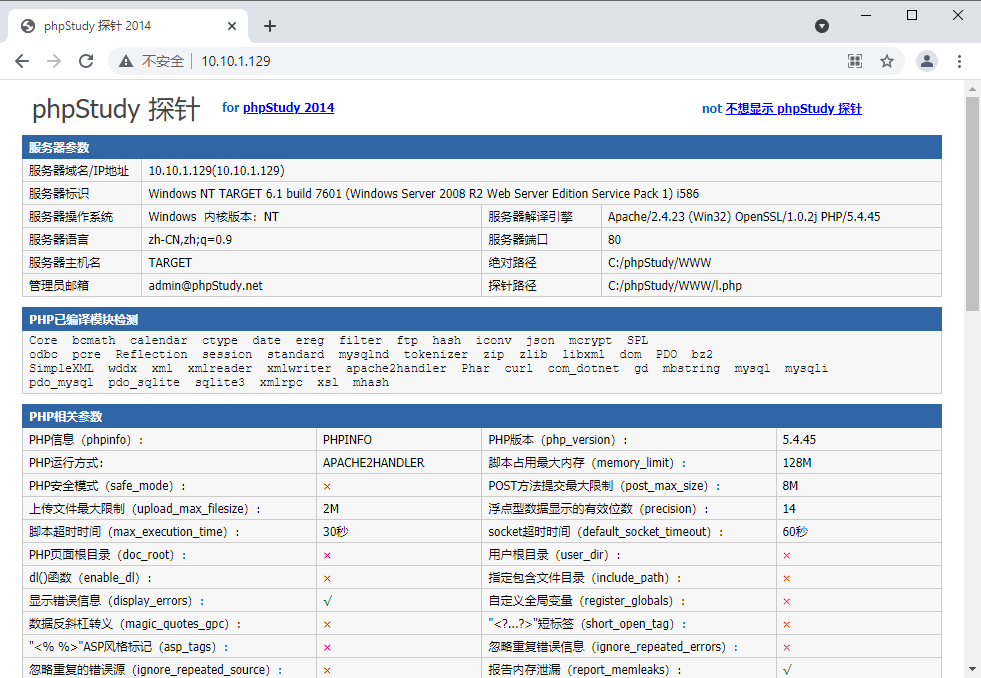This screenshot has width=981, height=678.
Task: Click the mhash module name
Action: coord(370,382)
